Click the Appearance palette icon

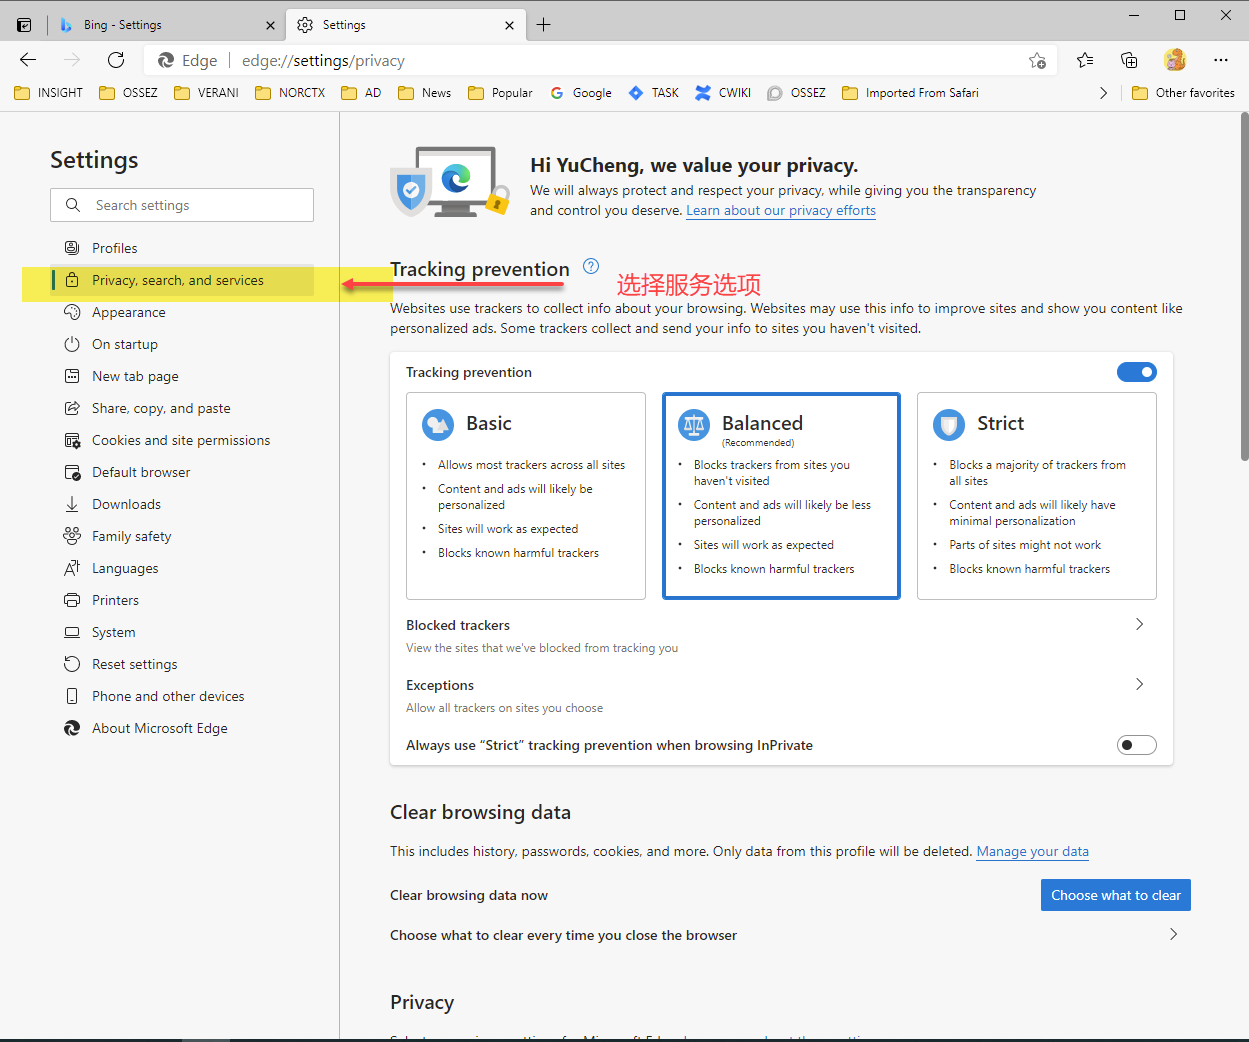[x=72, y=312]
